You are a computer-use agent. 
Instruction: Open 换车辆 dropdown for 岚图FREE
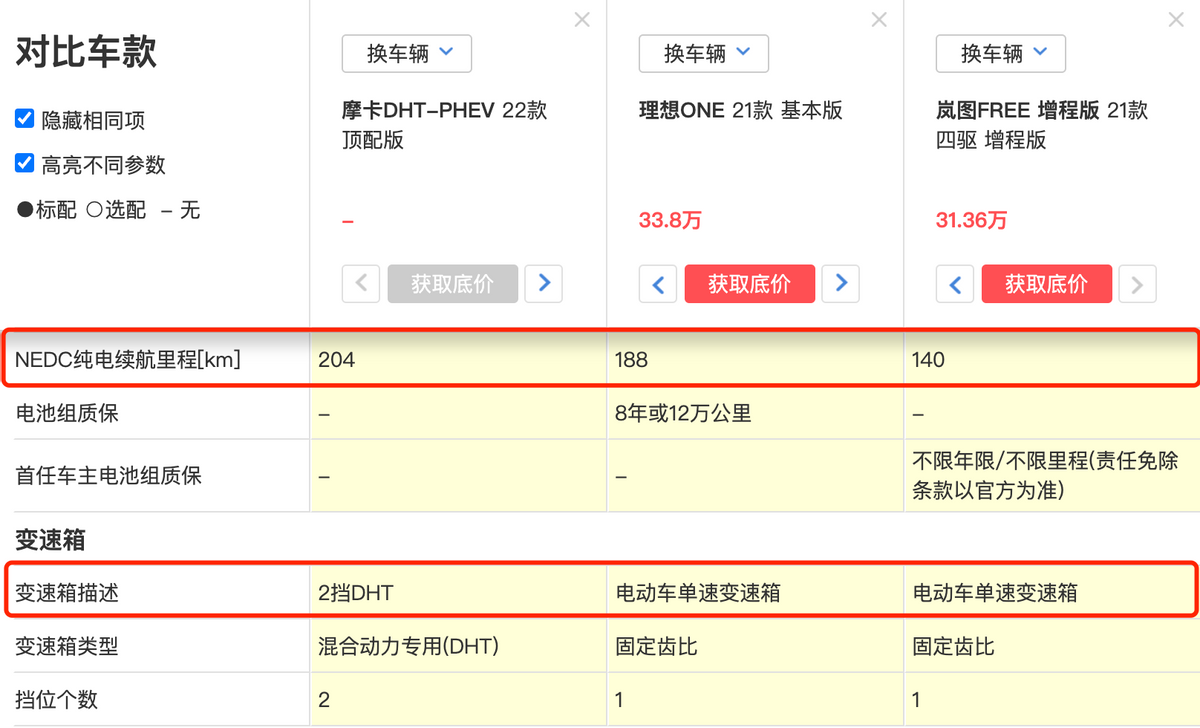pos(1001,53)
